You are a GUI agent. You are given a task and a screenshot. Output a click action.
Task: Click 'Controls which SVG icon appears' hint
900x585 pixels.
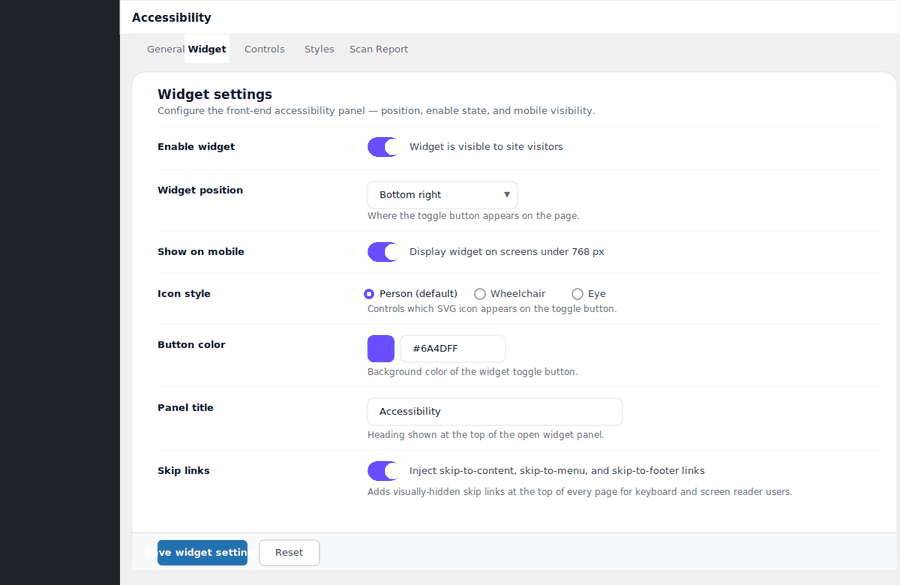492,309
